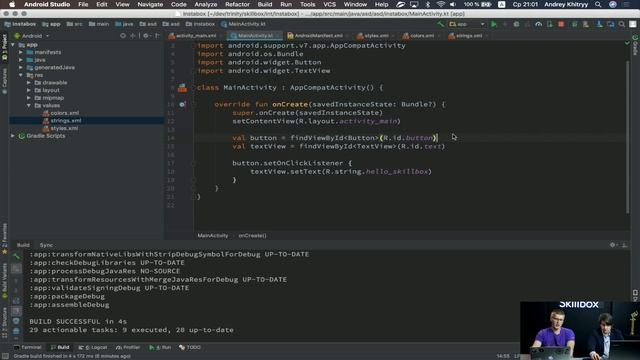Image resolution: width=640 pixels, height=360 pixels.
Task: Click the Scroll from Source target icon
Action: [123, 36]
